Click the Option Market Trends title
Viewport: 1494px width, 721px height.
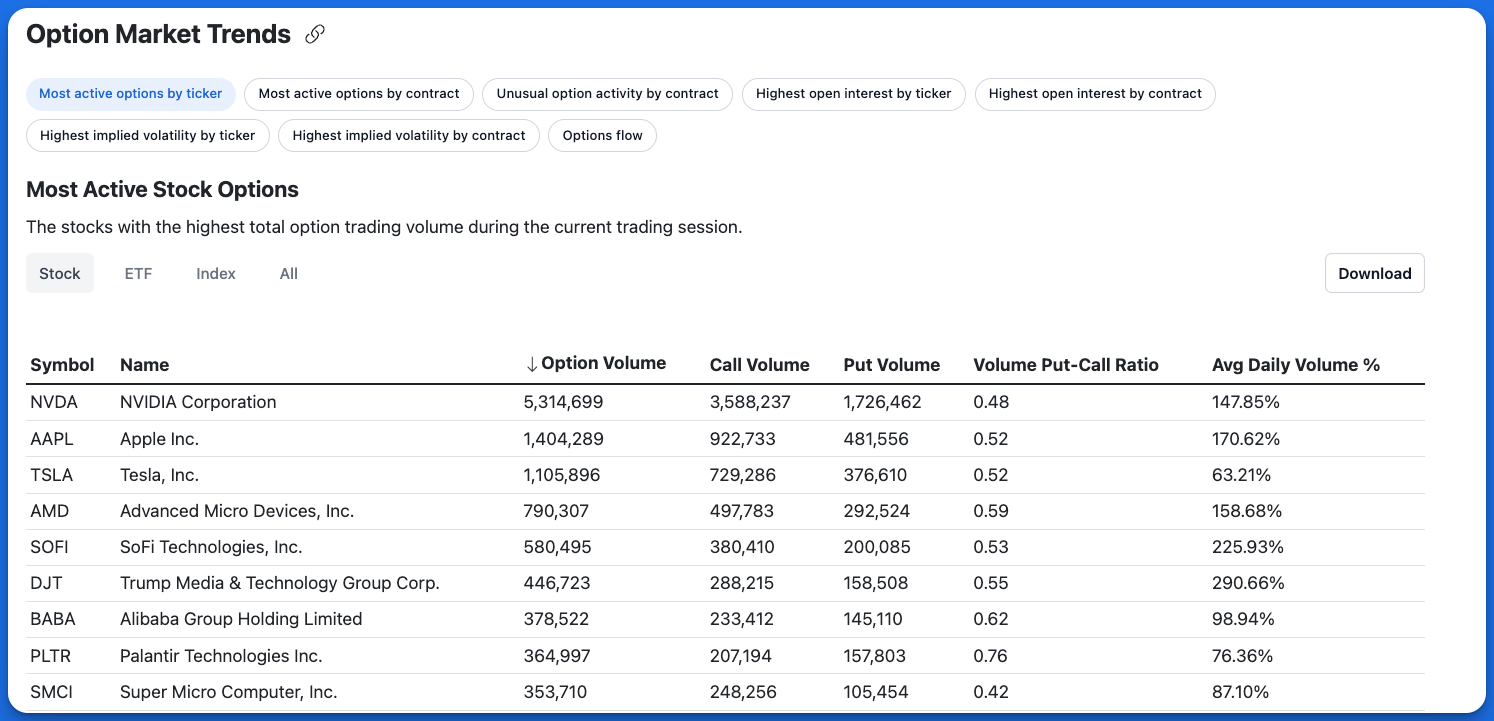pyautogui.click(x=158, y=35)
